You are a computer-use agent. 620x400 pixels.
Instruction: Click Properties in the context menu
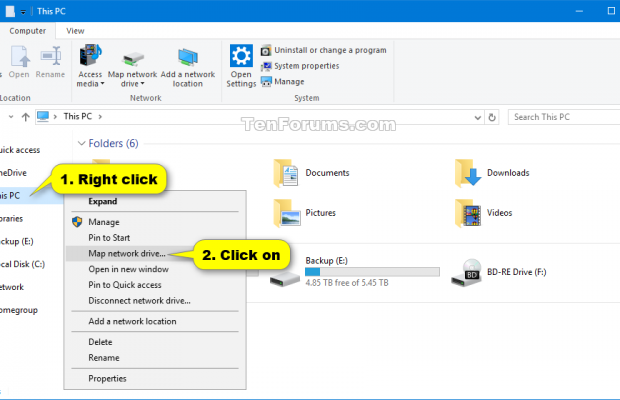point(107,378)
